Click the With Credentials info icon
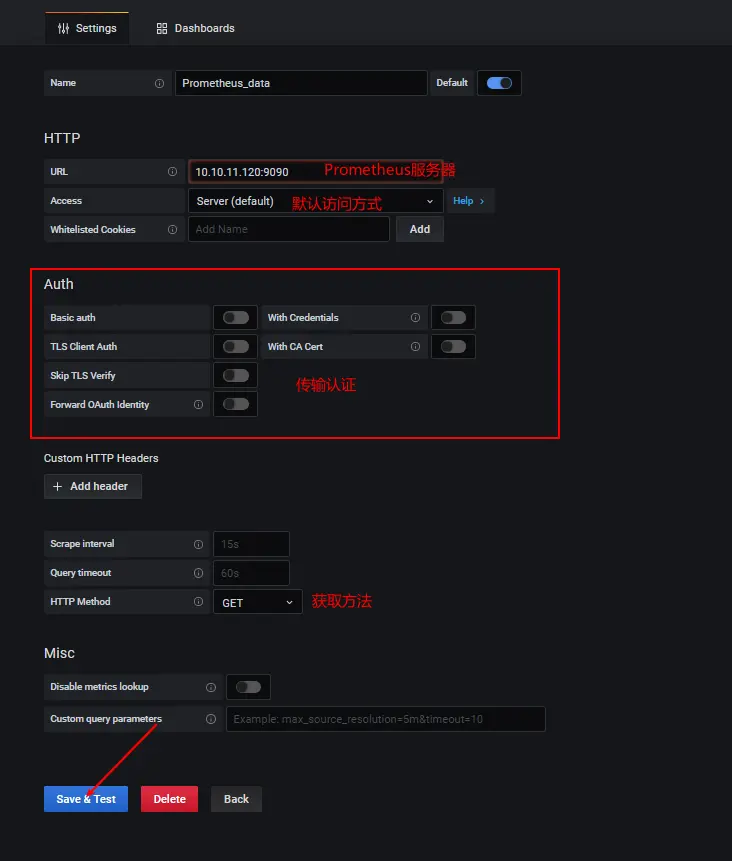732x861 pixels. (415, 318)
